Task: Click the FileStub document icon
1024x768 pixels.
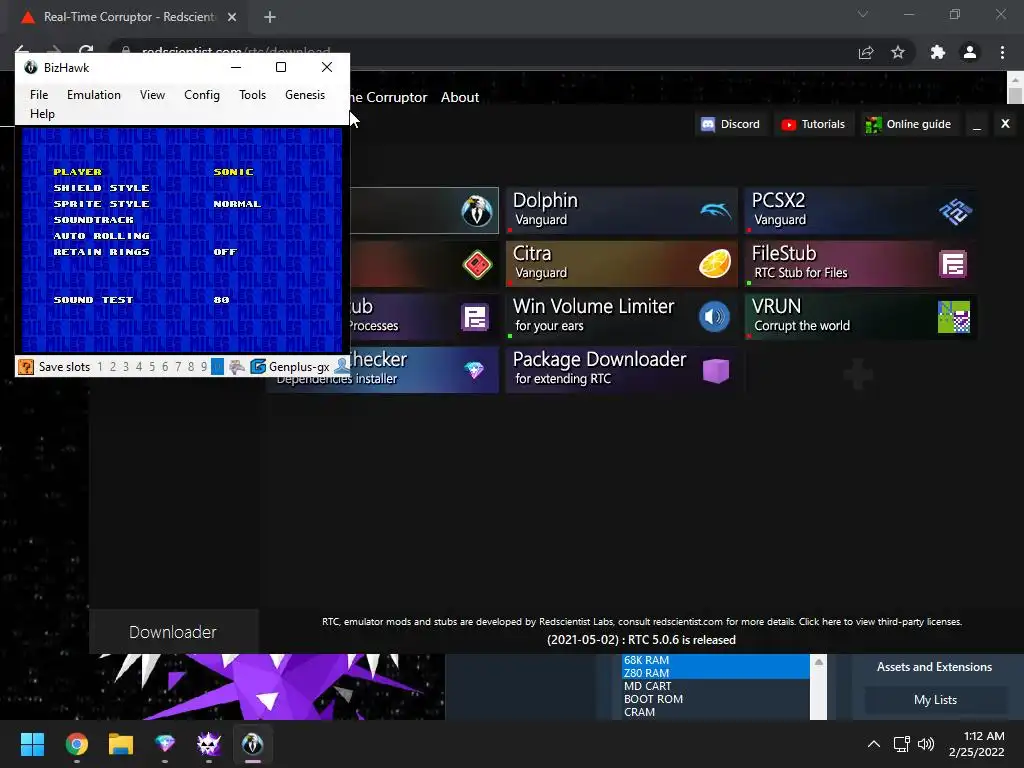Action: click(953, 264)
